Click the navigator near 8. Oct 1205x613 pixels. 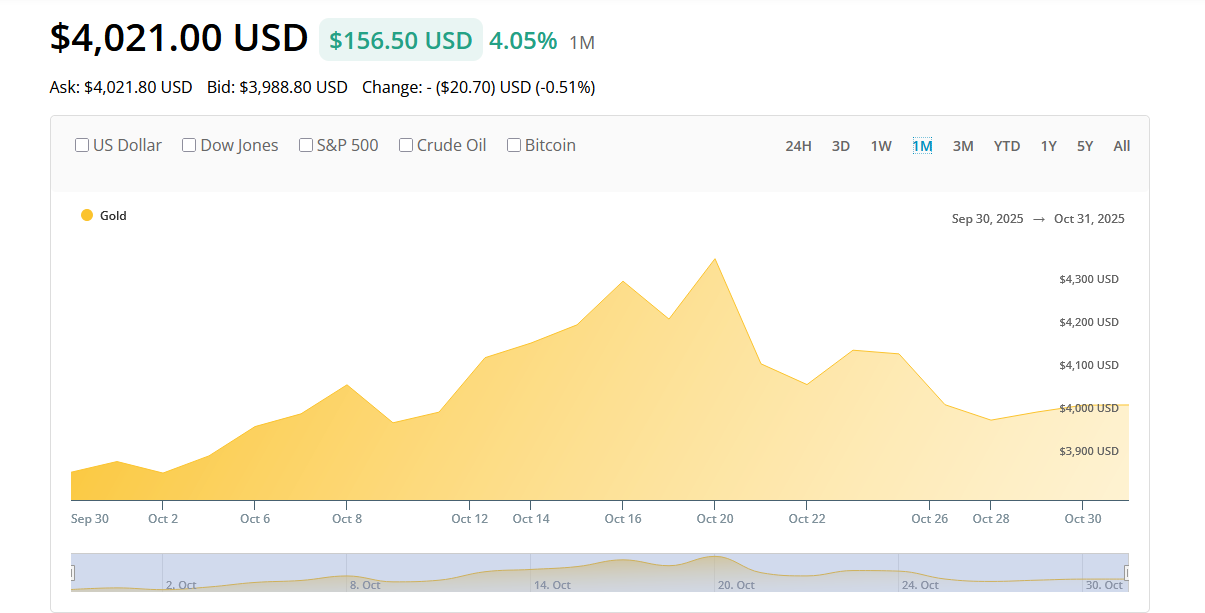[365, 585]
